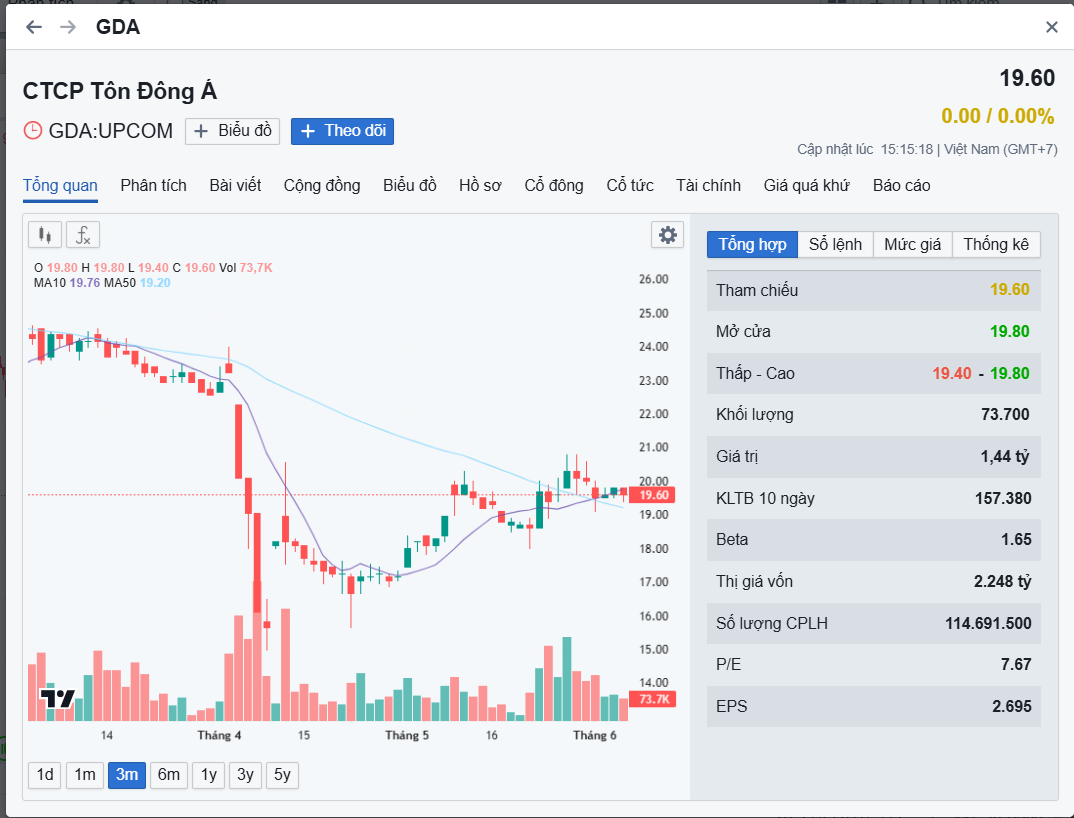Viewport: 1074px width, 818px height.
Task: Close the GDA stock popup
Action: pos(1051,27)
